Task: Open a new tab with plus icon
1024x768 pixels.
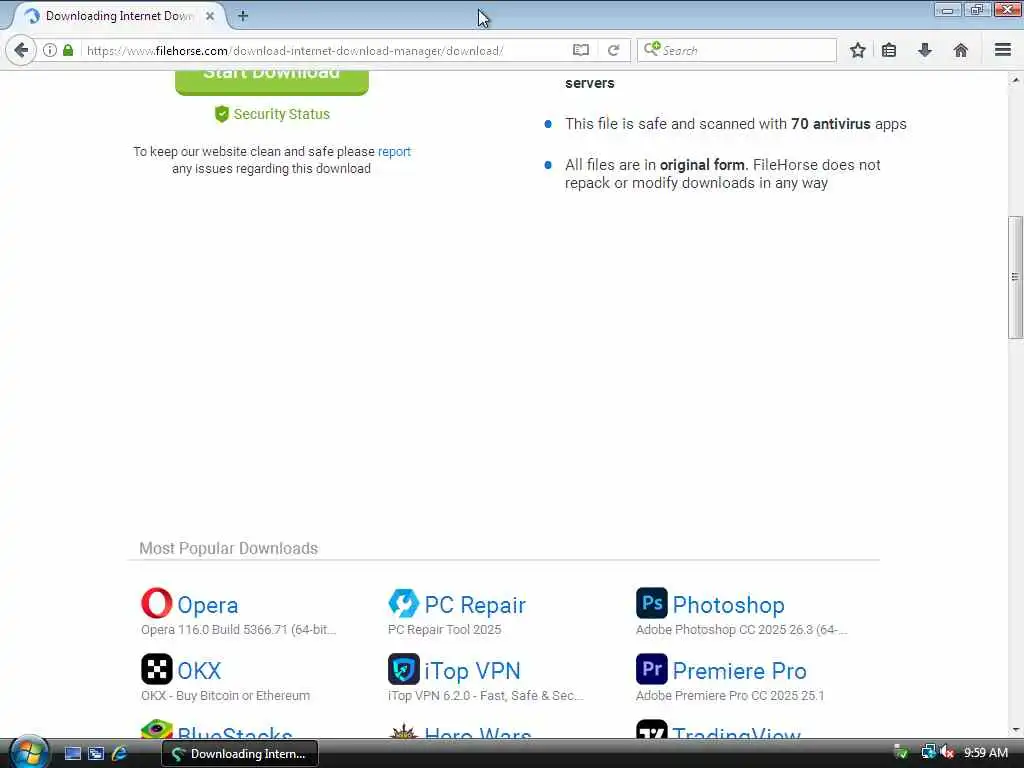Action: point(243,16)
